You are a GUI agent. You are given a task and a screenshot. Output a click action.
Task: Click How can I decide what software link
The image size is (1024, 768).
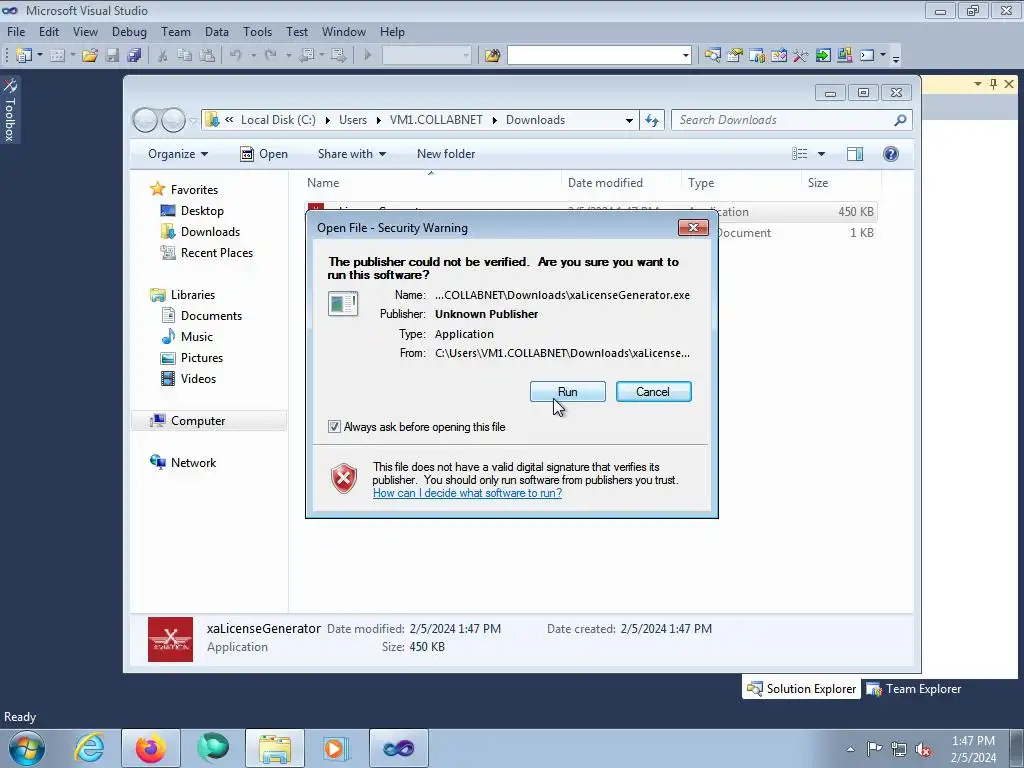(468, 493)
